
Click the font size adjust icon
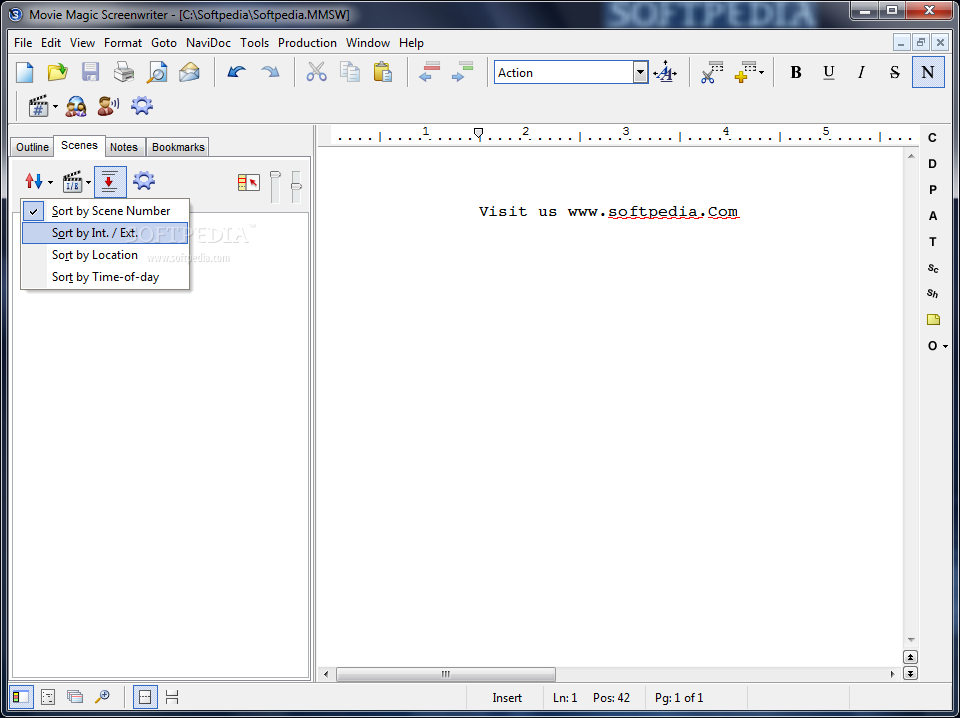coord(665,73)
